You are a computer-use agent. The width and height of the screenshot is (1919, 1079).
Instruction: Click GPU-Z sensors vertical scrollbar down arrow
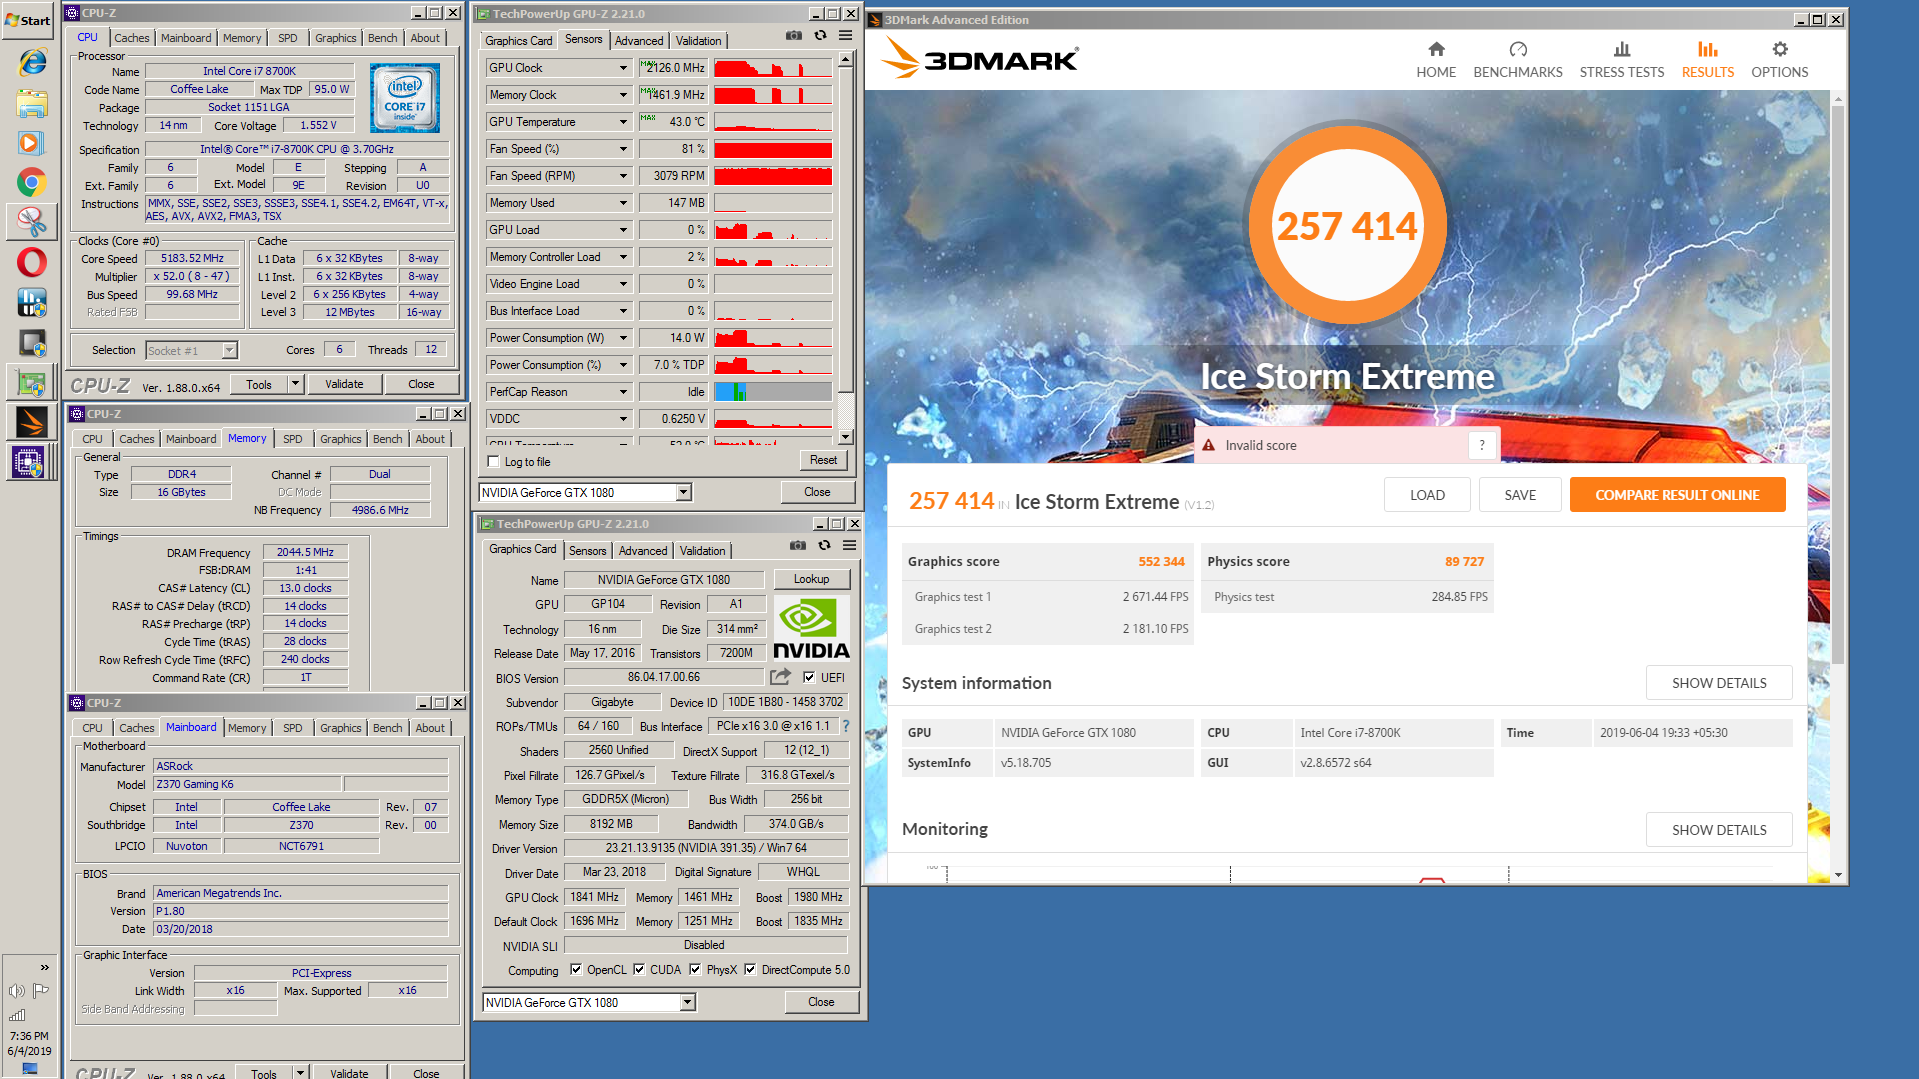[846, 437]
